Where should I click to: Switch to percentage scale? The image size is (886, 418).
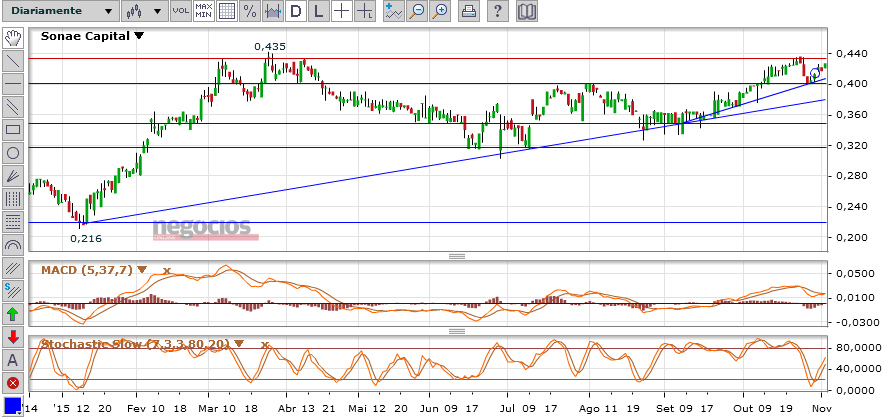(250, 11)
